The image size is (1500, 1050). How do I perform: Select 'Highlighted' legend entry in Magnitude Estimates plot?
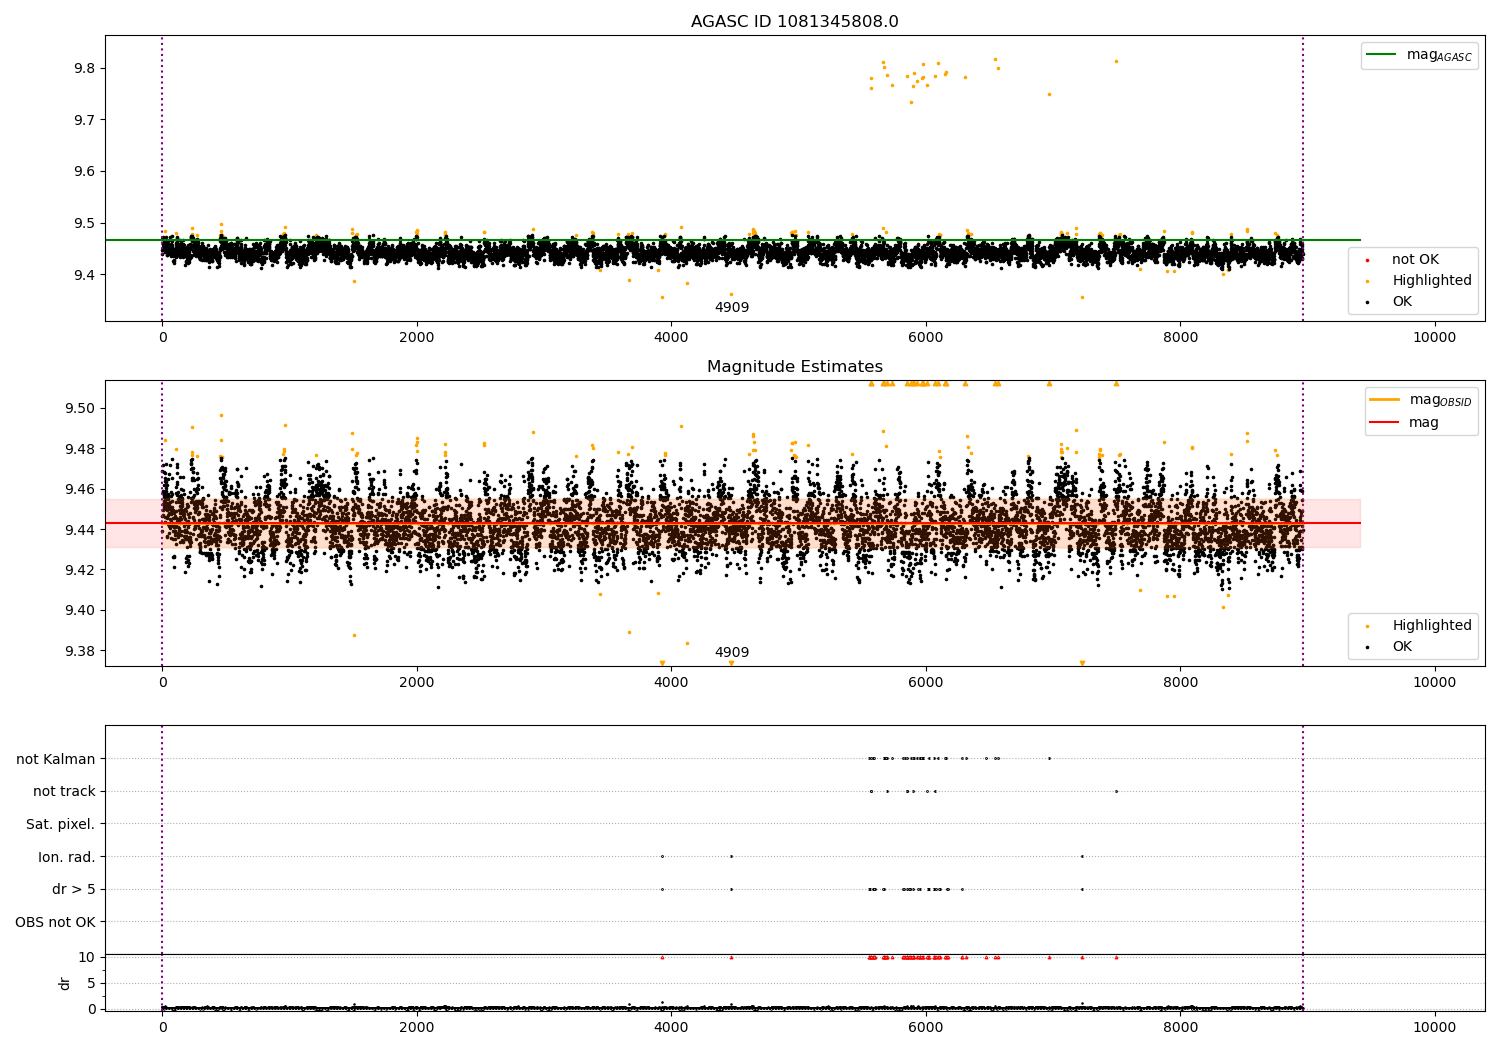(1432, 626)
